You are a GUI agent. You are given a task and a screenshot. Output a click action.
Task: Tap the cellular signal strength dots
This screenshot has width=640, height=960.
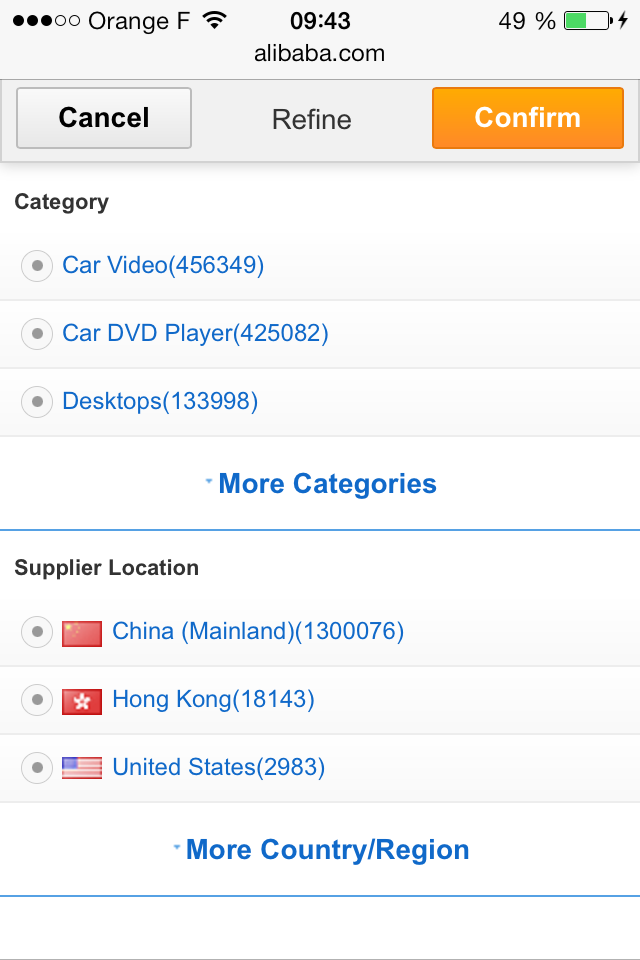(x=46, y=21)
